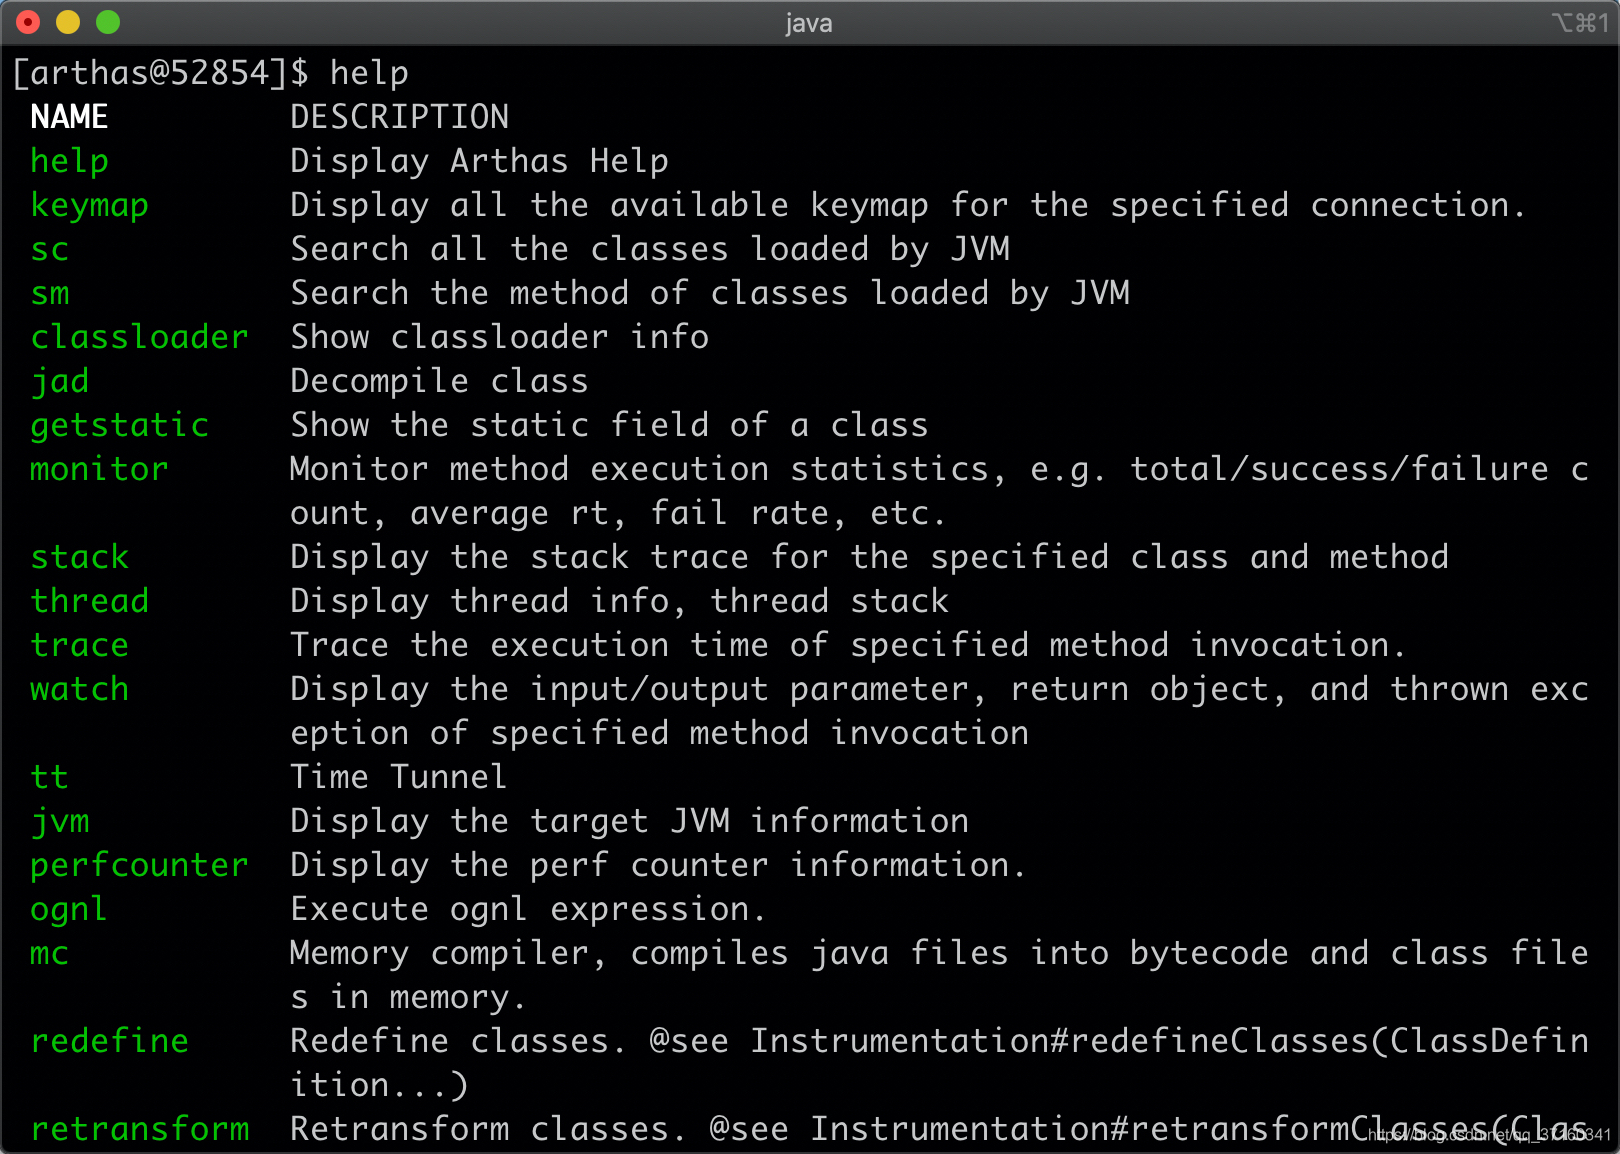Select the 'redefine' command name

click(x=110, y=1041)
